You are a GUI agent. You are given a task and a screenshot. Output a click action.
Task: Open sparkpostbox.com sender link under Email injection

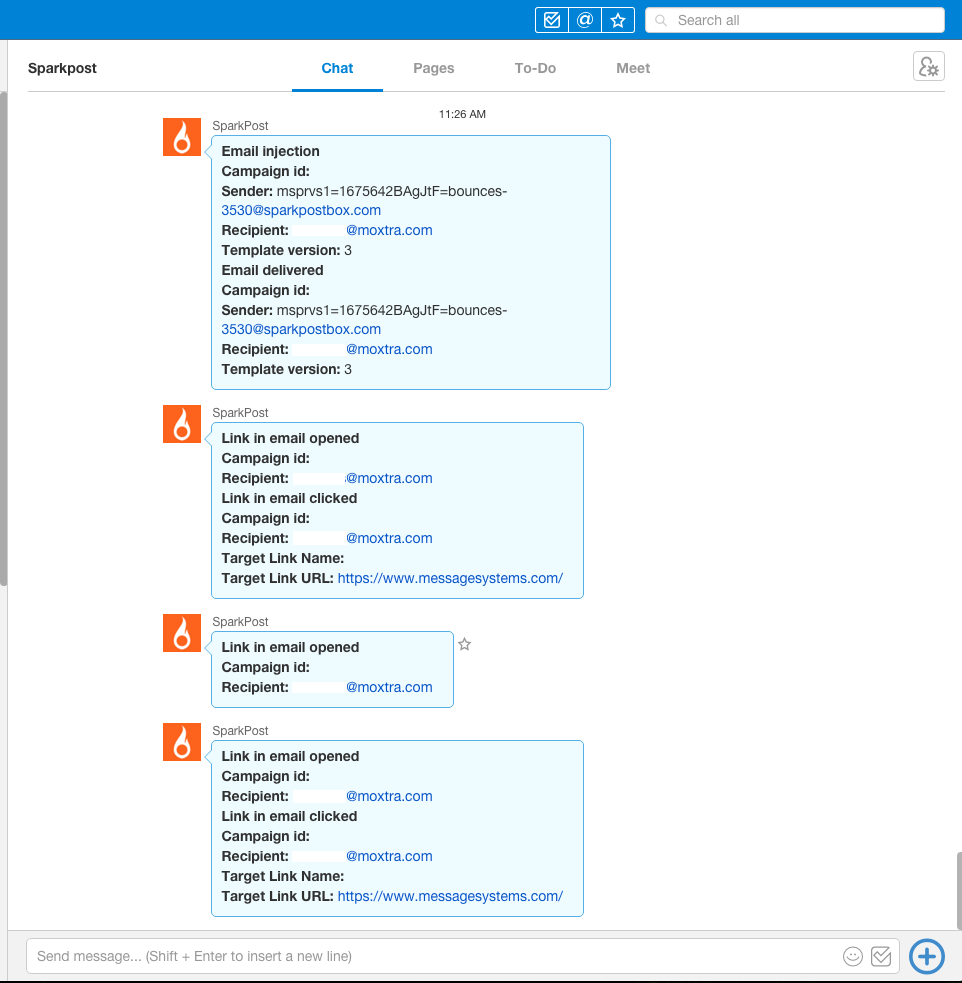(301, 210)
